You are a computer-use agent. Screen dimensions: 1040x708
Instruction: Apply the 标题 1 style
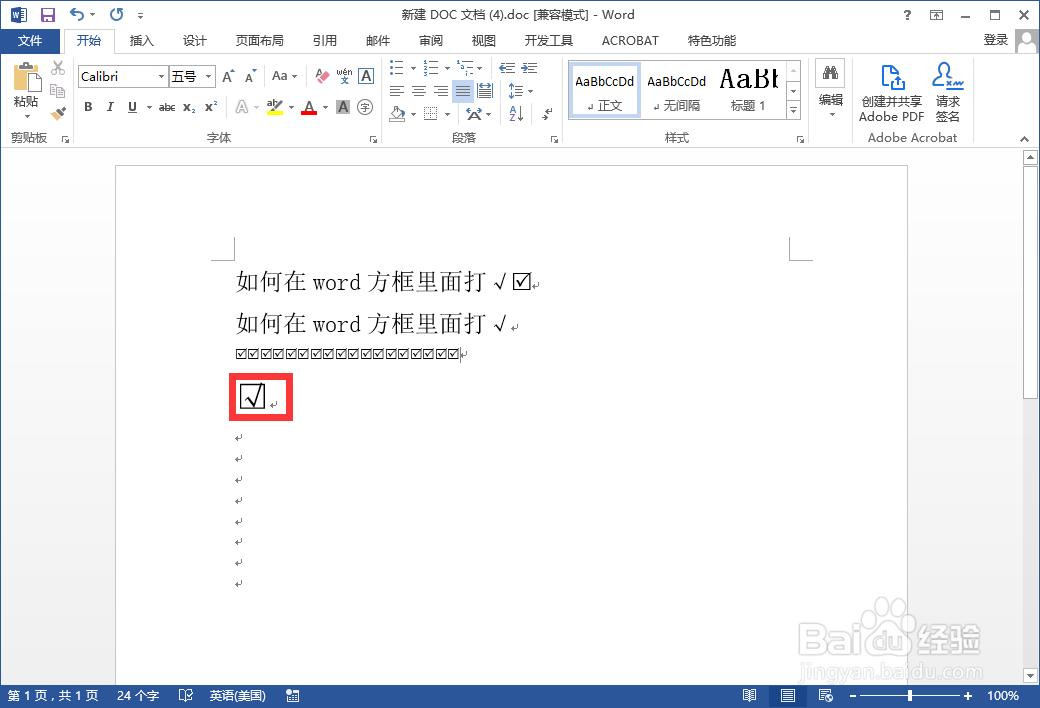point(748,89)
